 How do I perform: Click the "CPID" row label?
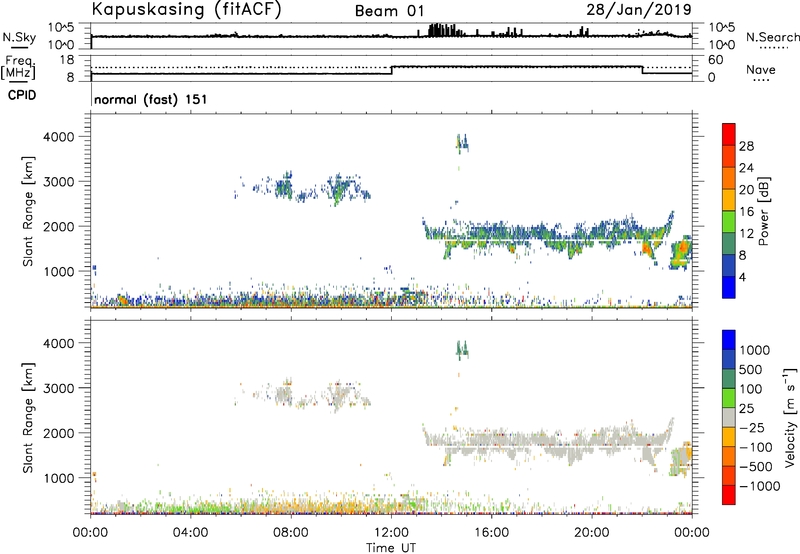[x=22, y=95]
